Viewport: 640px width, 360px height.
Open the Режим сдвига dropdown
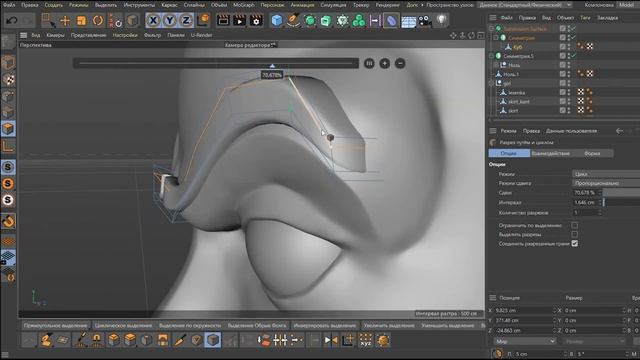pyautogui.click(x=606, y=183)
